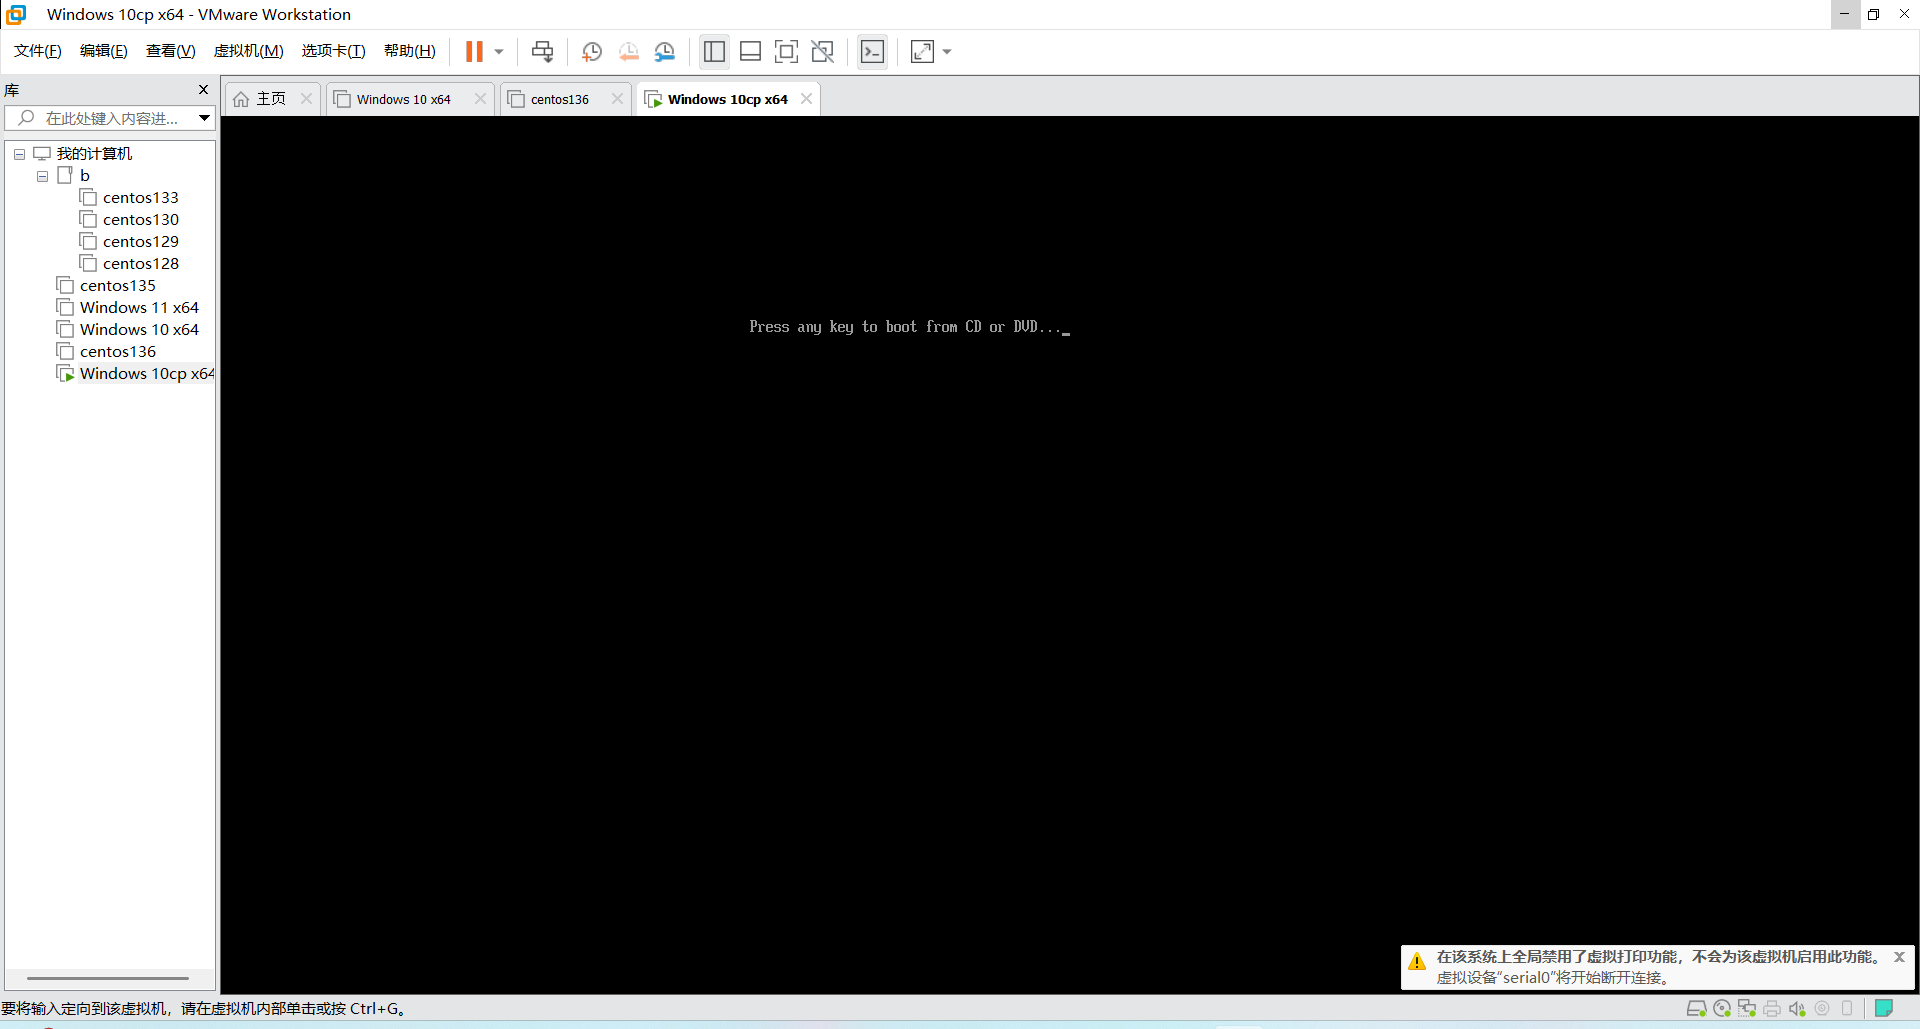Select centos128 in the library
The height and width of the screenshot is (1029, 1920).
click(140, 263)
